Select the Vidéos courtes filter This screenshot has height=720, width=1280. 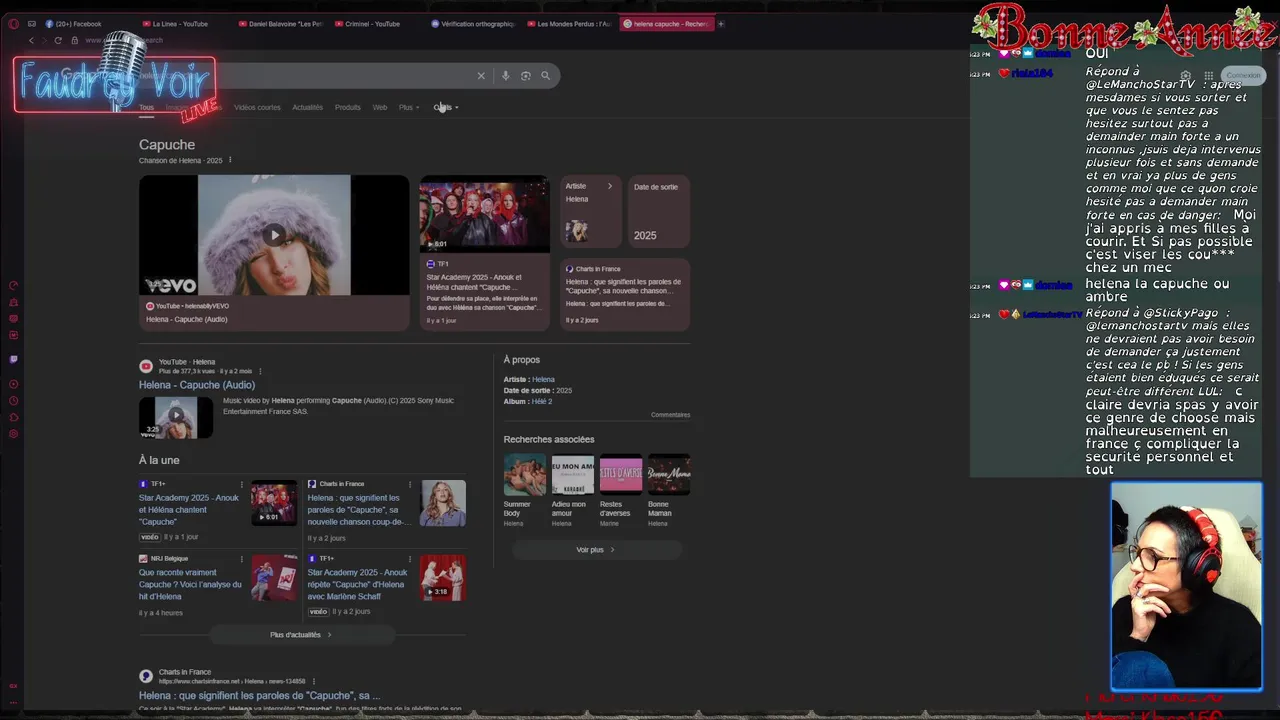[x=257, y=107]
